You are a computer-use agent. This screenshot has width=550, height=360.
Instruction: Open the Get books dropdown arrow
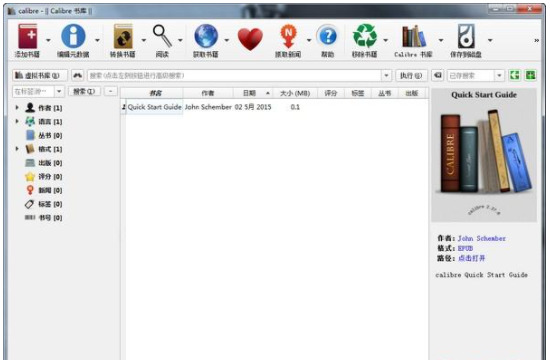coord(227,40)
